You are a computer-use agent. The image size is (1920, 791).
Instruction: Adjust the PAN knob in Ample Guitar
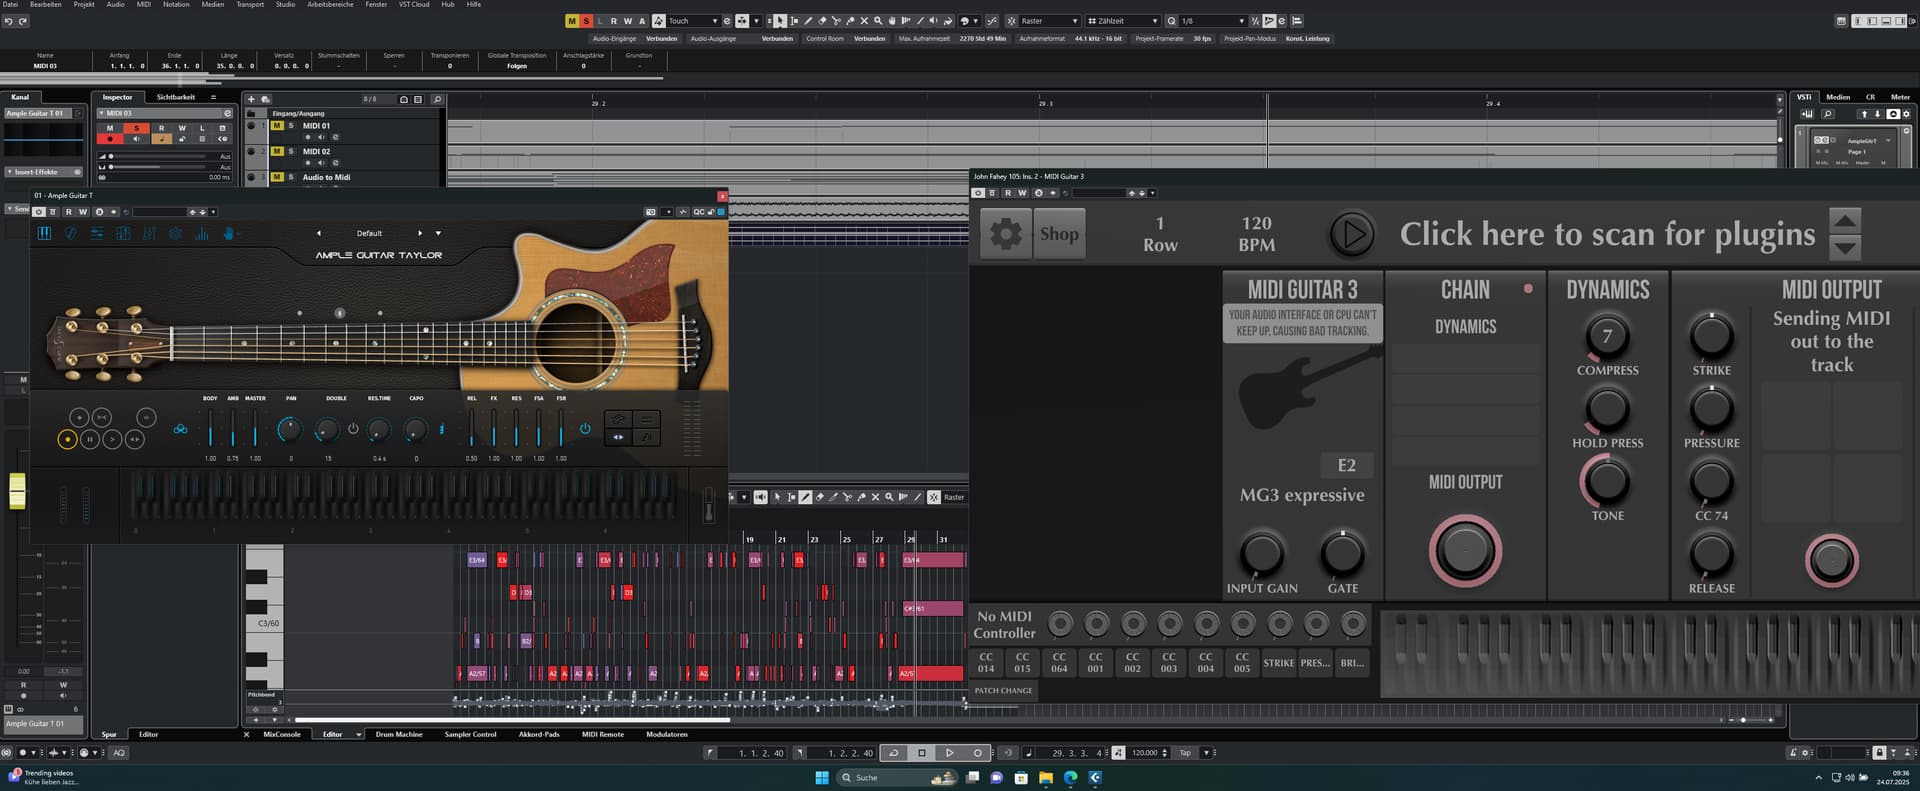(289, 430)
